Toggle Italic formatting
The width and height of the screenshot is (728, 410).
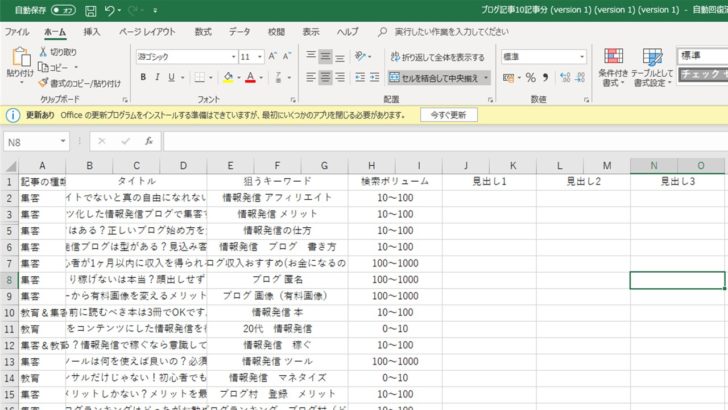click(157, 77)
